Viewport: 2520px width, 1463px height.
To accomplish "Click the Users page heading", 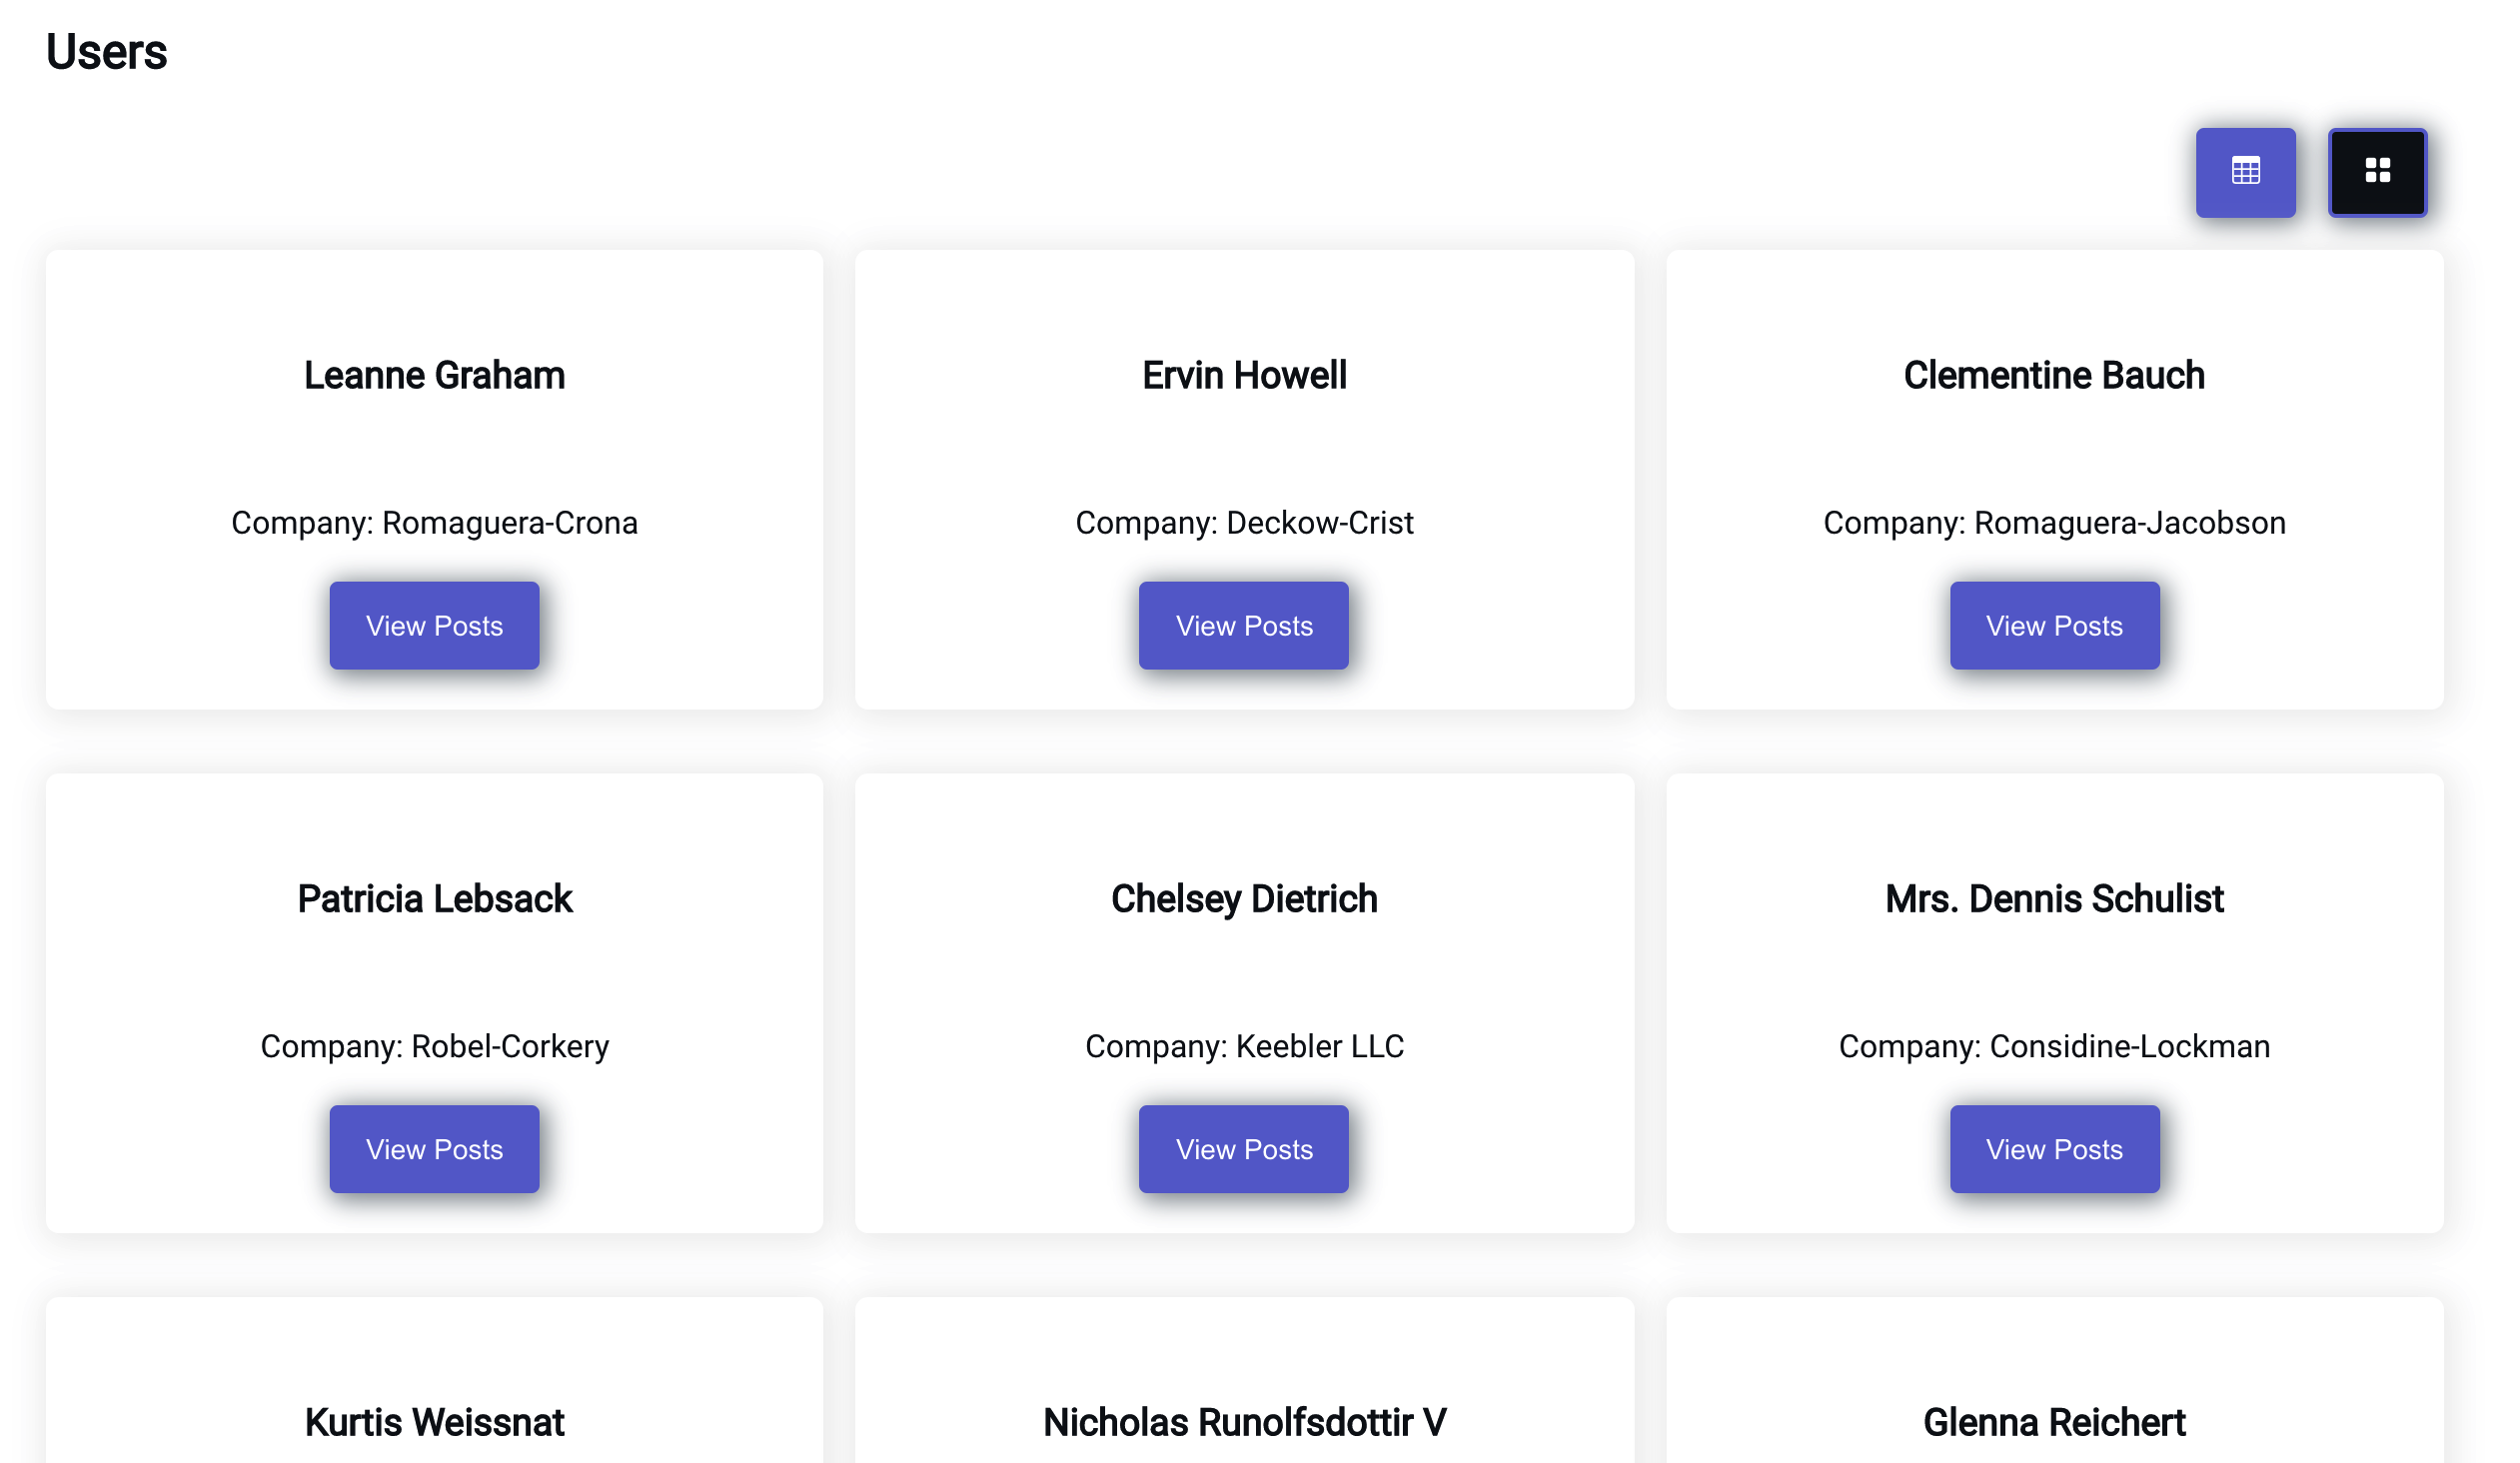I will [x=106, y=52].
